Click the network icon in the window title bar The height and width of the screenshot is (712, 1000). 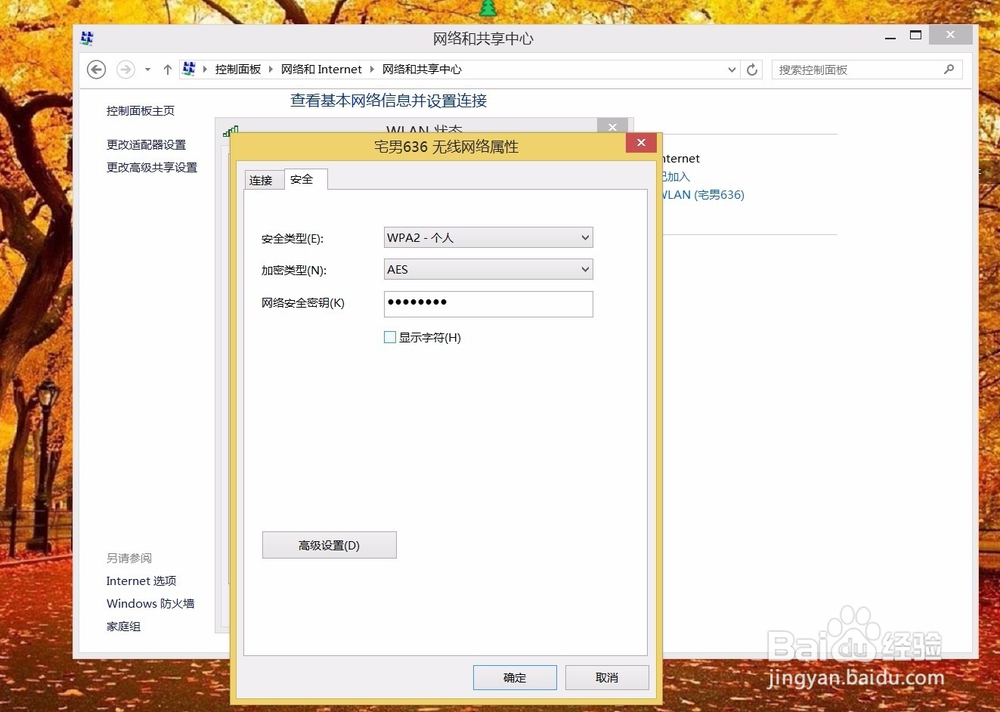[87, 34]
